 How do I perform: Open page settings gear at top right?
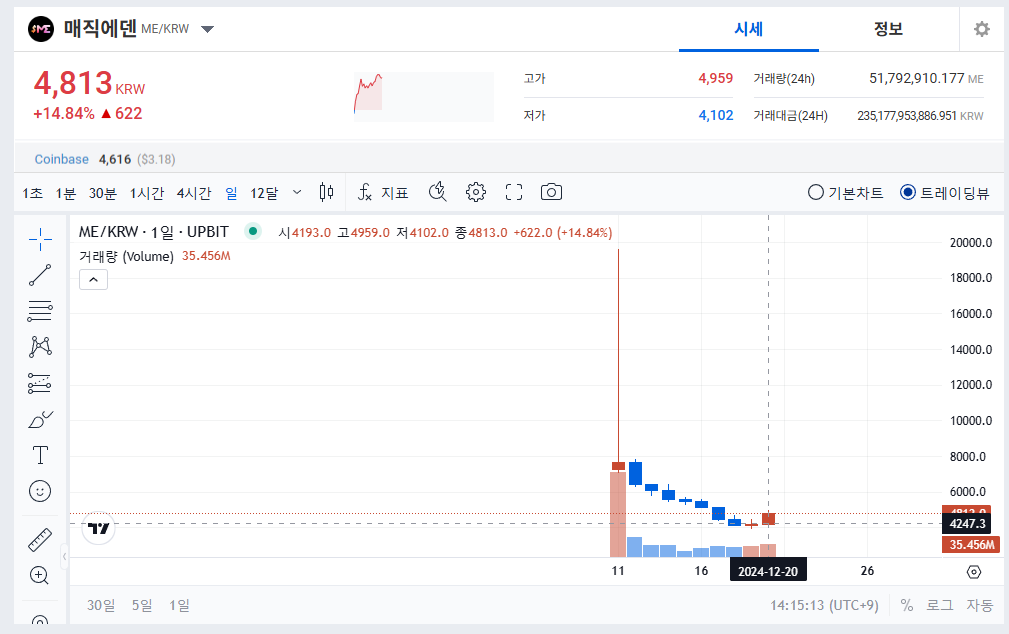[981, 29]
